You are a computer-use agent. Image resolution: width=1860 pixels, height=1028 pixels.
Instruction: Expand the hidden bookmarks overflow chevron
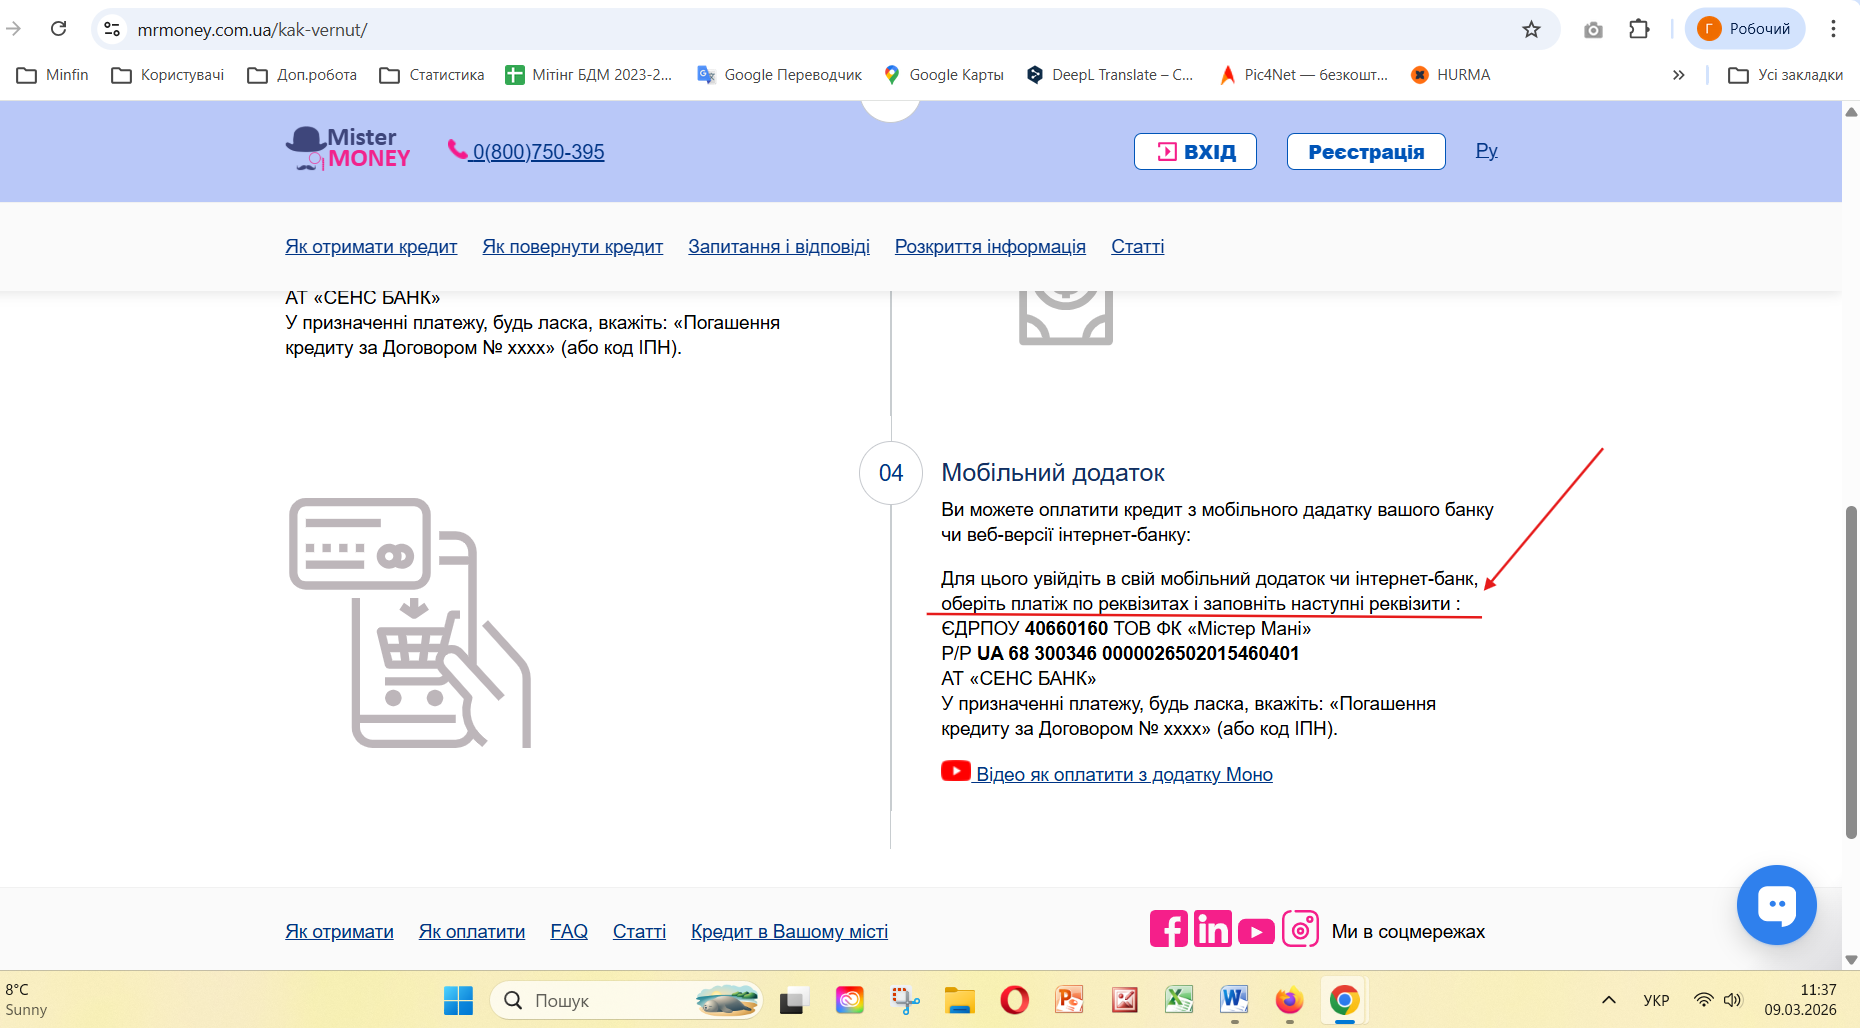(1679, 75)
